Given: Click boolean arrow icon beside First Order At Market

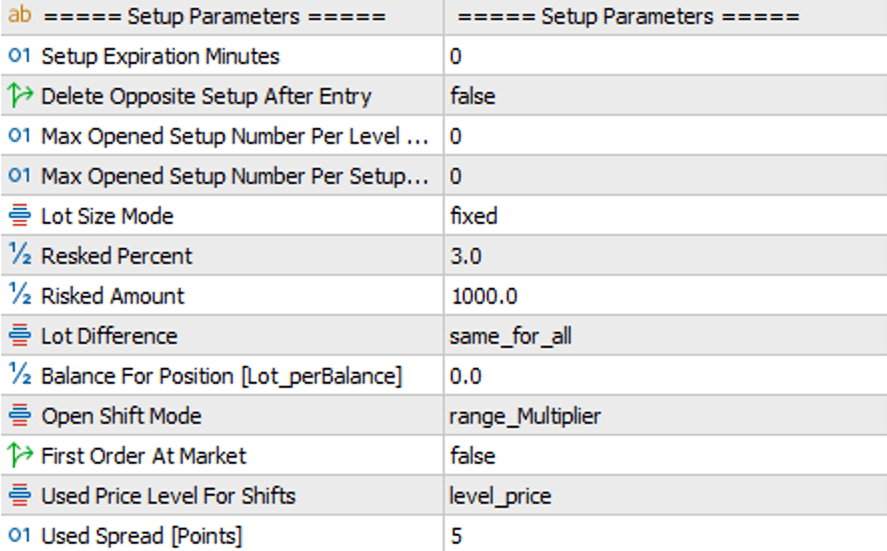Looking at the screenshot, I should (20, 455).
